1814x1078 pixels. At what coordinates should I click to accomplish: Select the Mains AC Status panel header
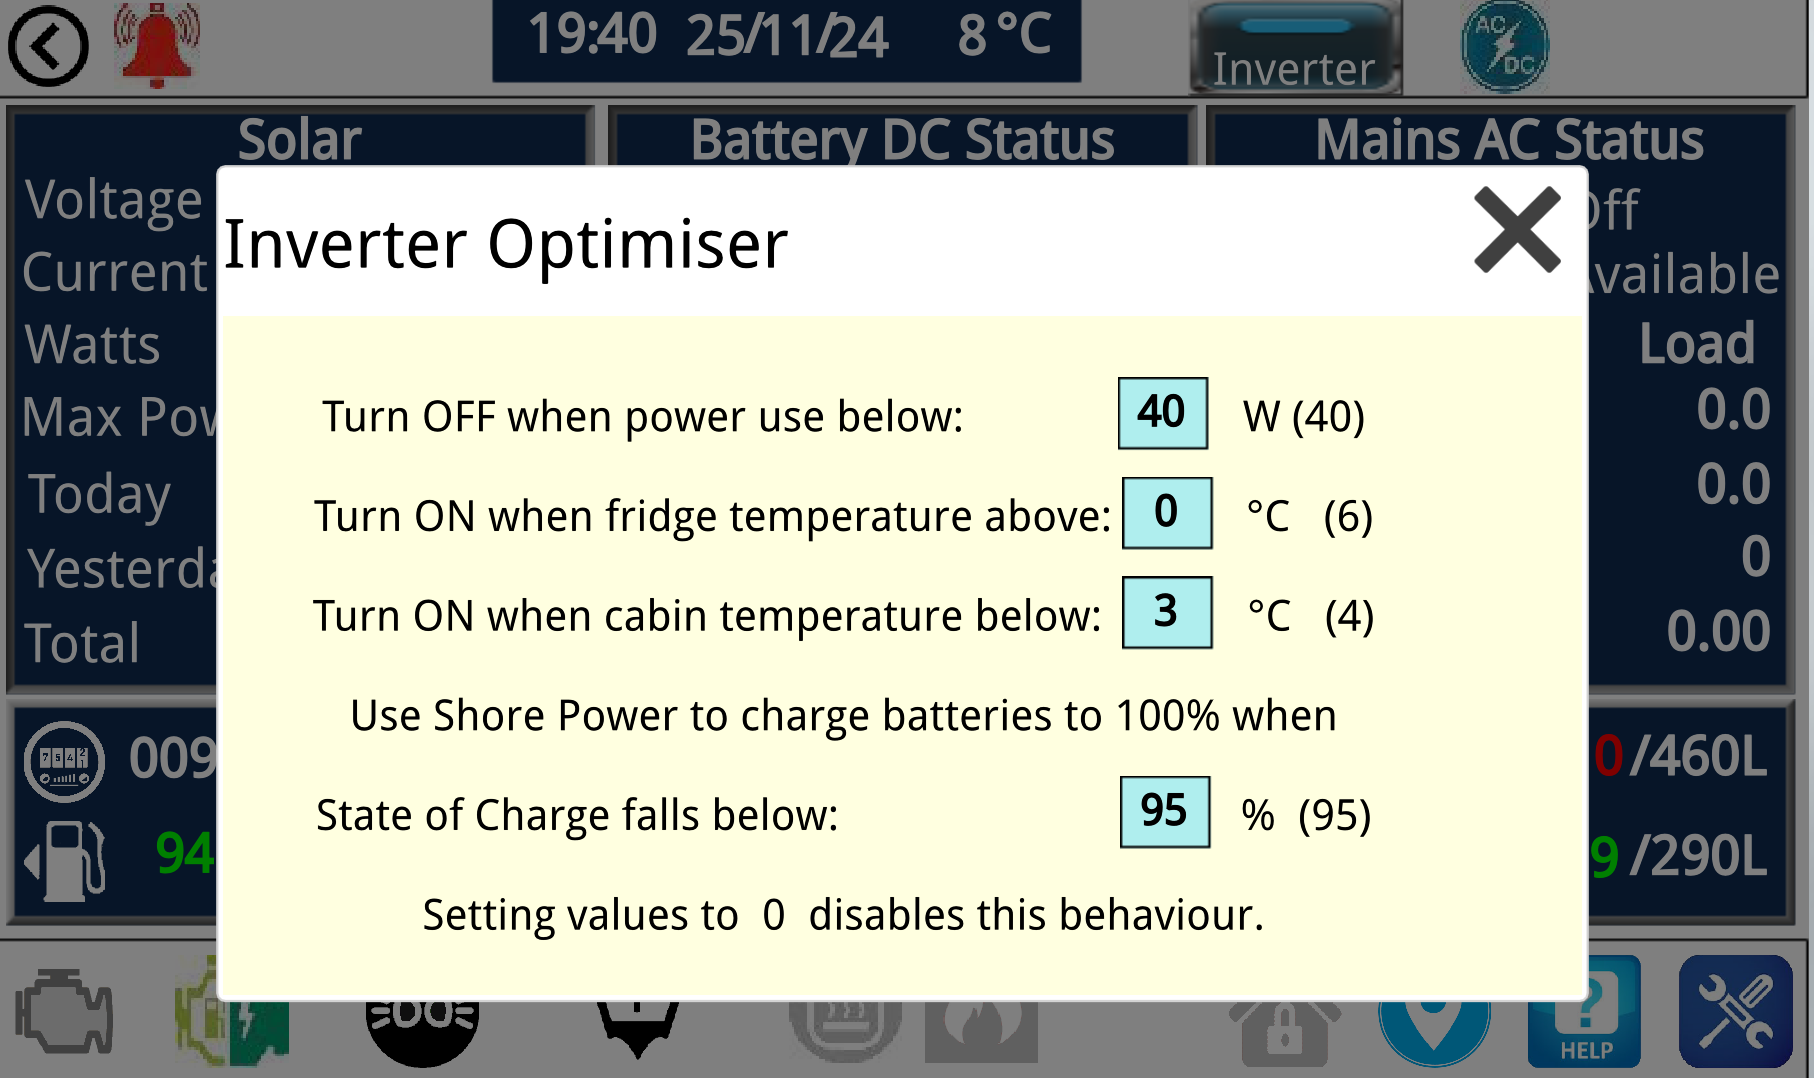click(1508, 139)
